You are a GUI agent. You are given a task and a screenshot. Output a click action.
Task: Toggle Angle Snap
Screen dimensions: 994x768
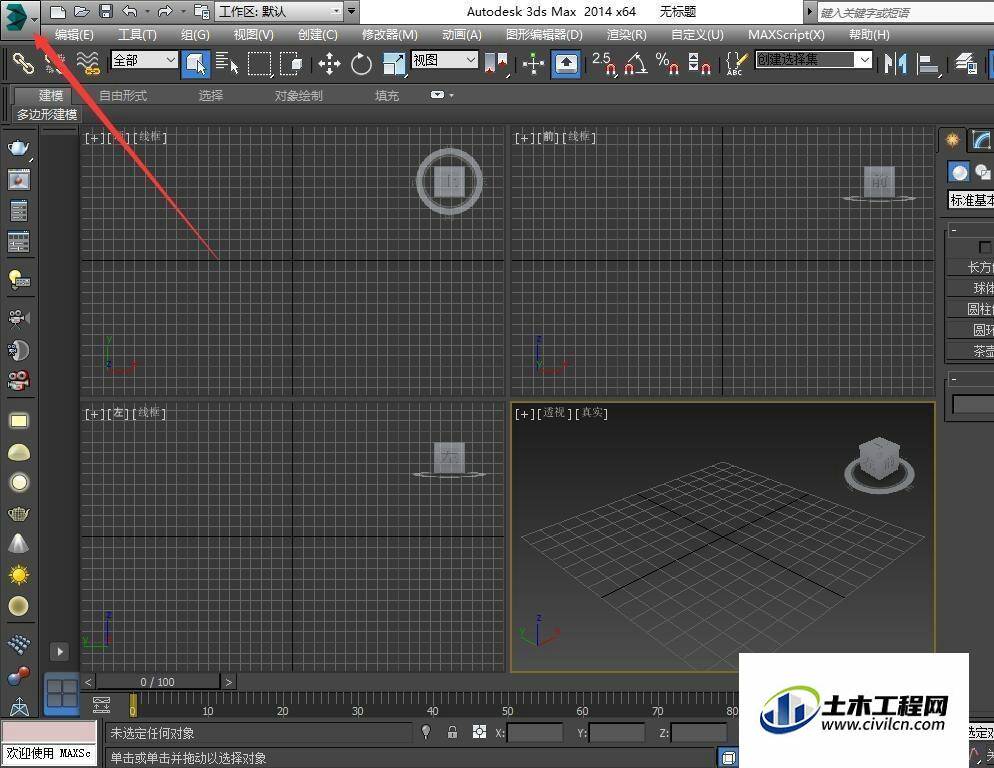636,63
